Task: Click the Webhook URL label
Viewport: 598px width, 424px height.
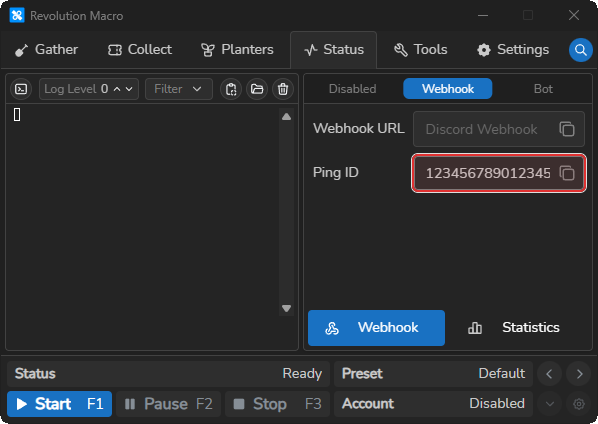Action: point(358,128)
